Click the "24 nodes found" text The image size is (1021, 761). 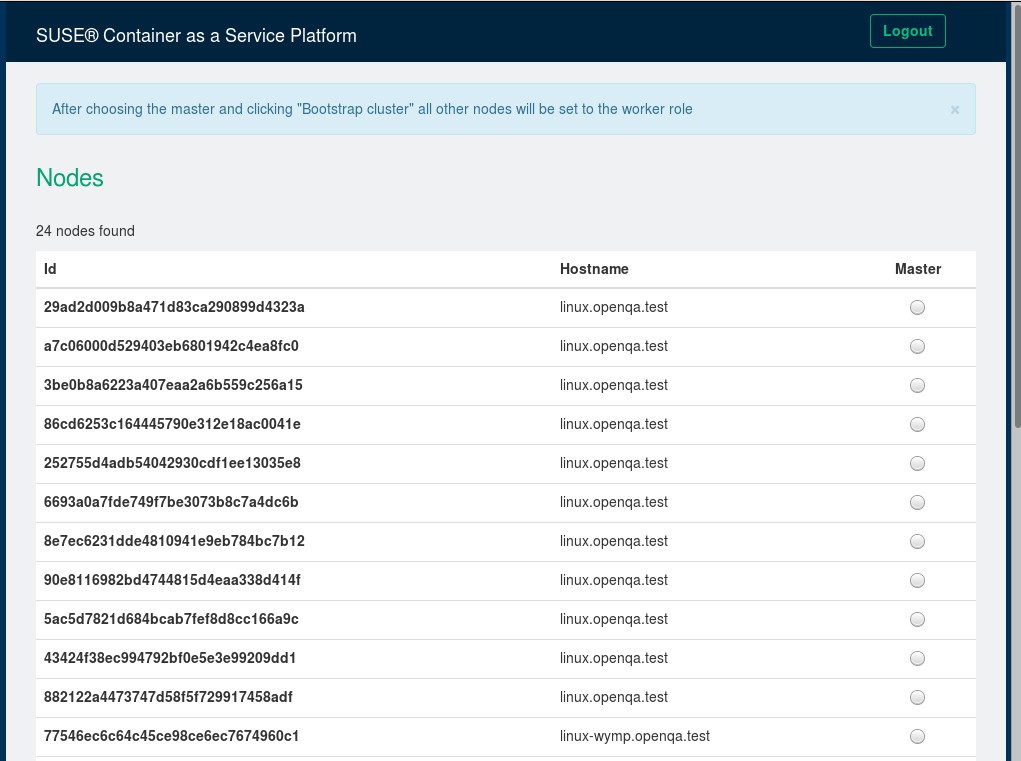[85, 231]
